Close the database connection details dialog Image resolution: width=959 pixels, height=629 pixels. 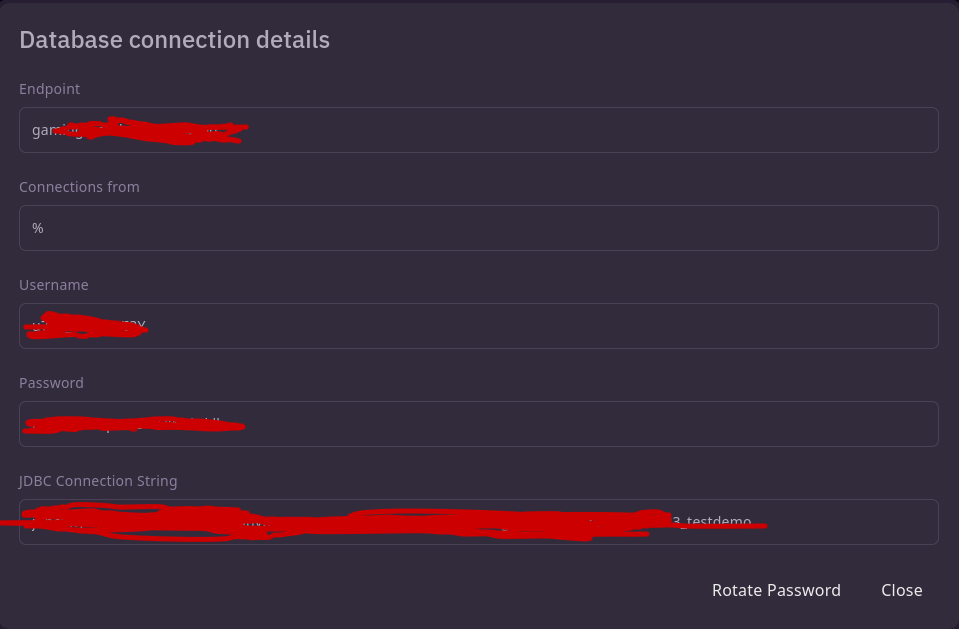pyautogui.click(x=901, y=590)
